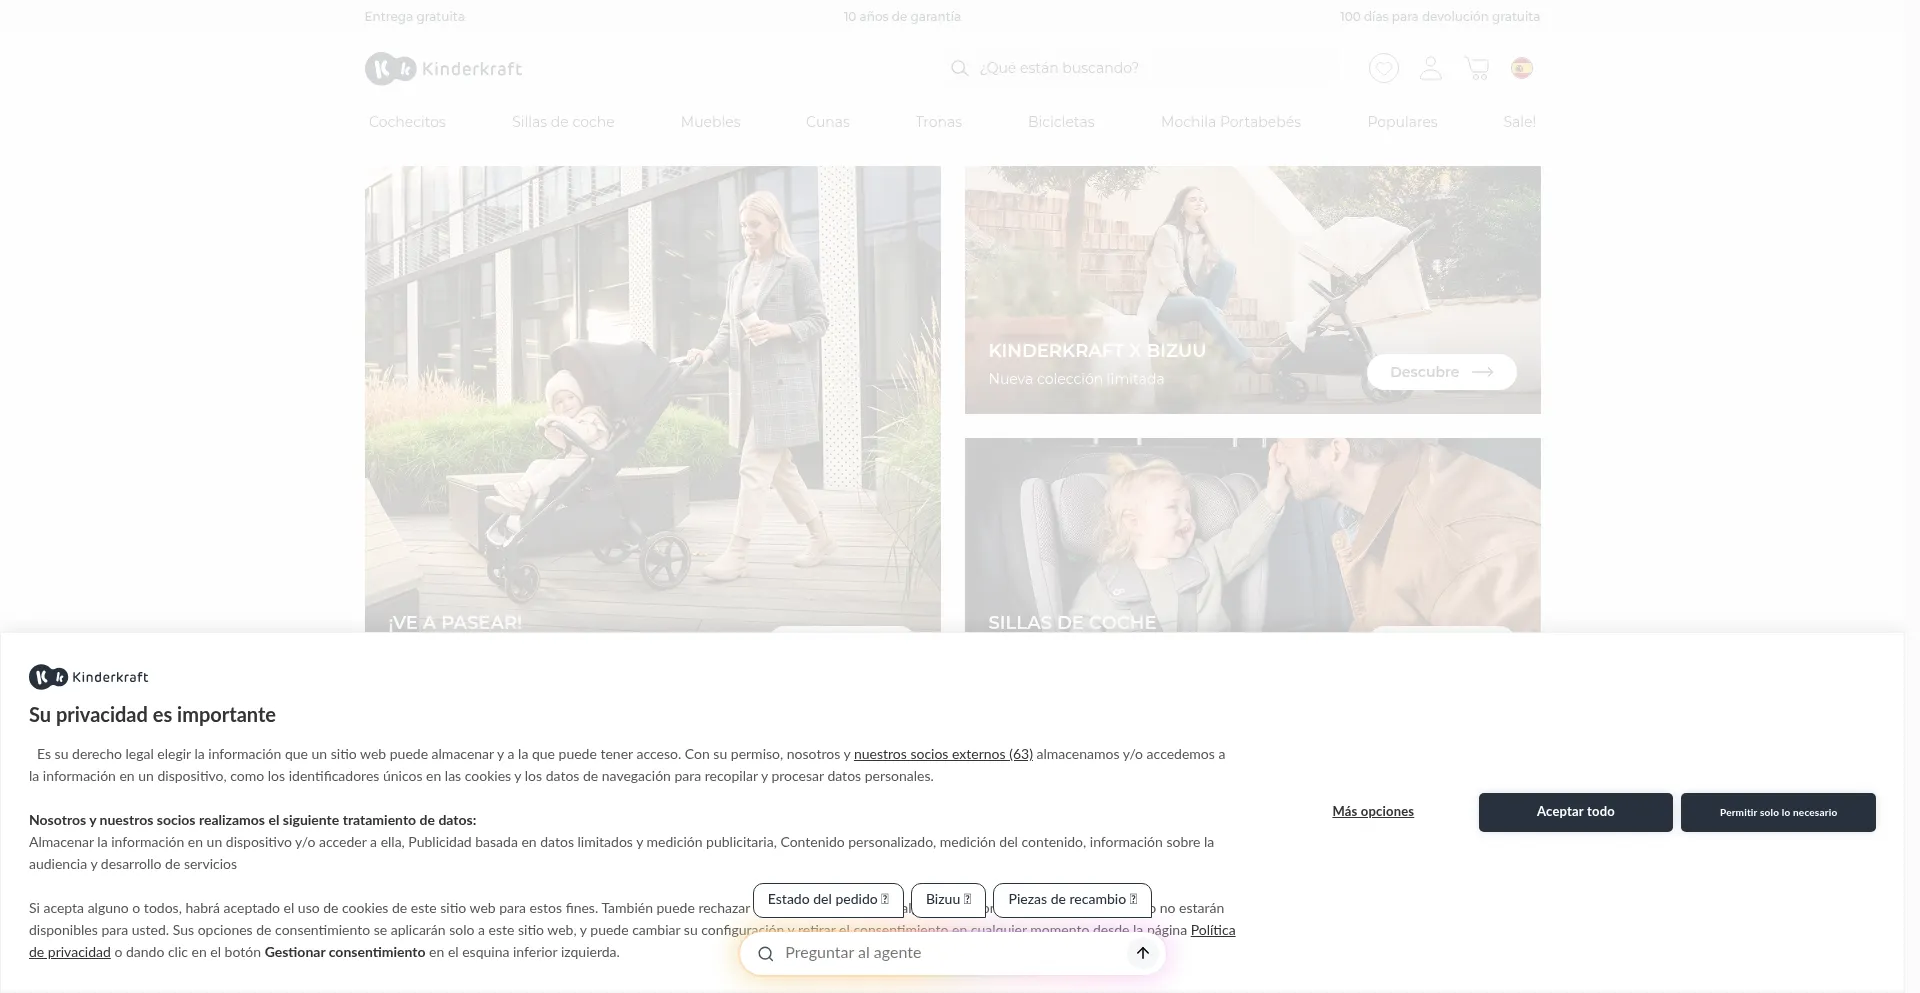Select the Spain flag language icon
Viewport: 1920px width, 993px height.
1522,68
